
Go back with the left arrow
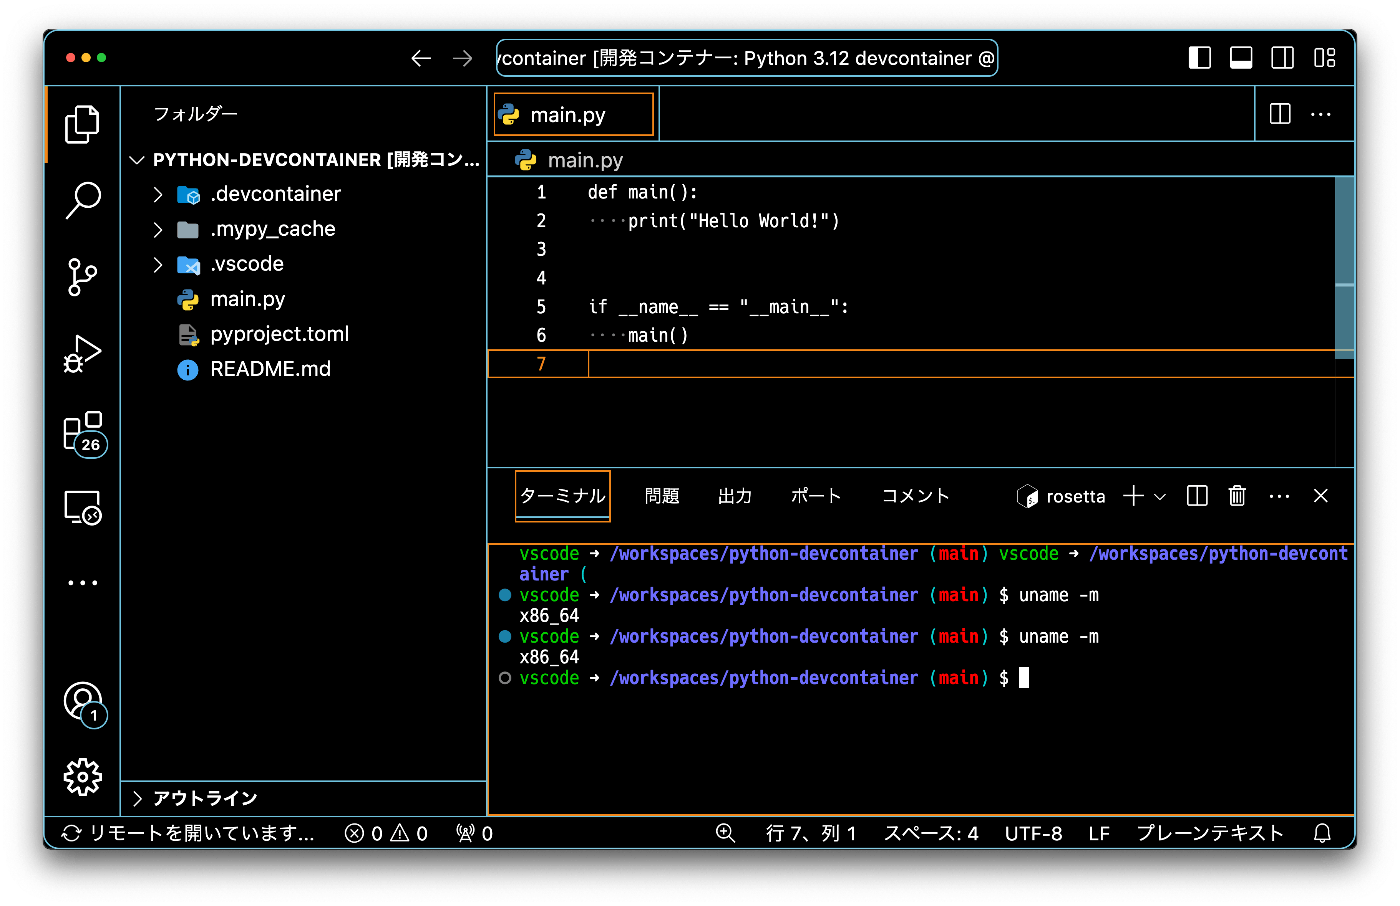tap(421, 58)
